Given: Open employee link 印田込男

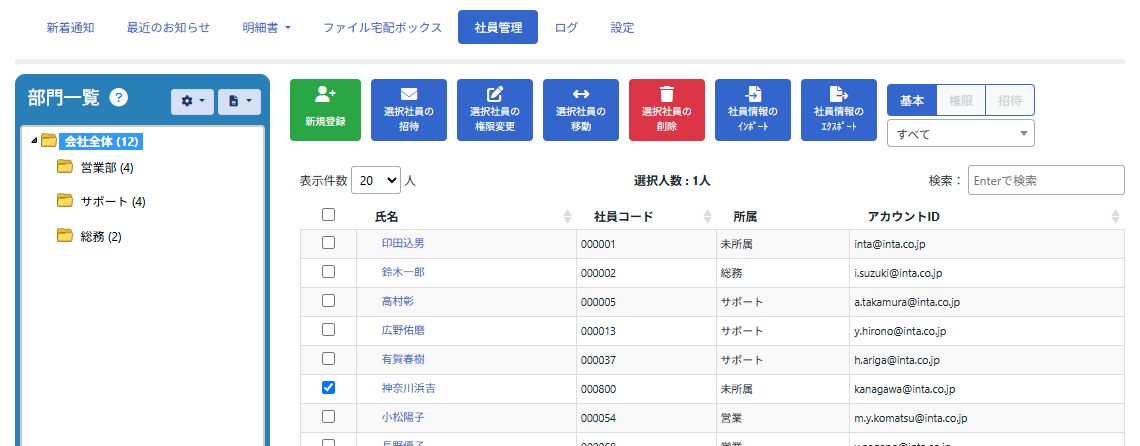Looking at the screenshot, I should (403, 243).
